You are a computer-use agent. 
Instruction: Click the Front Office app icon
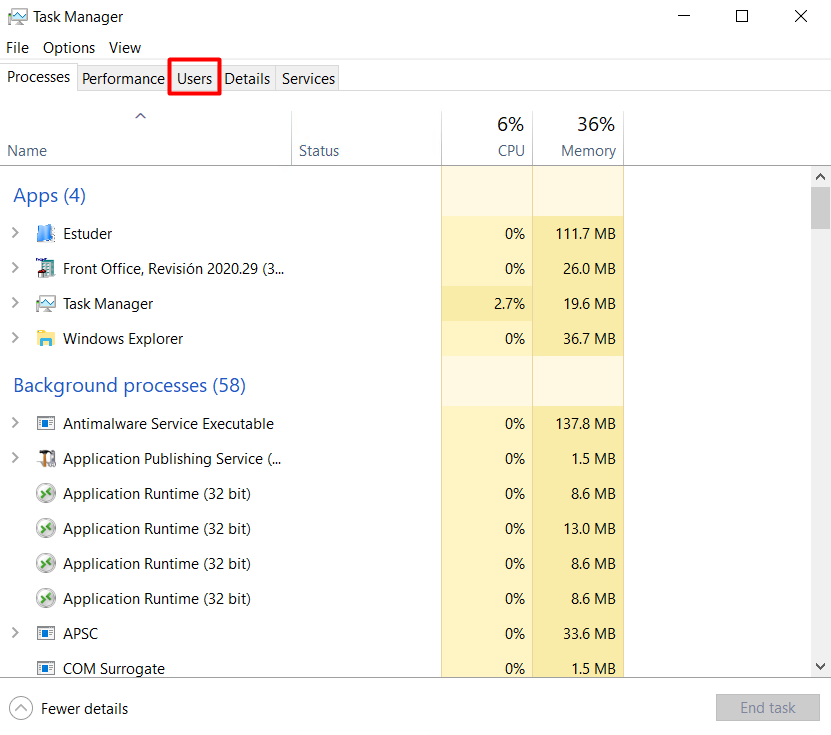coord(46,268)
